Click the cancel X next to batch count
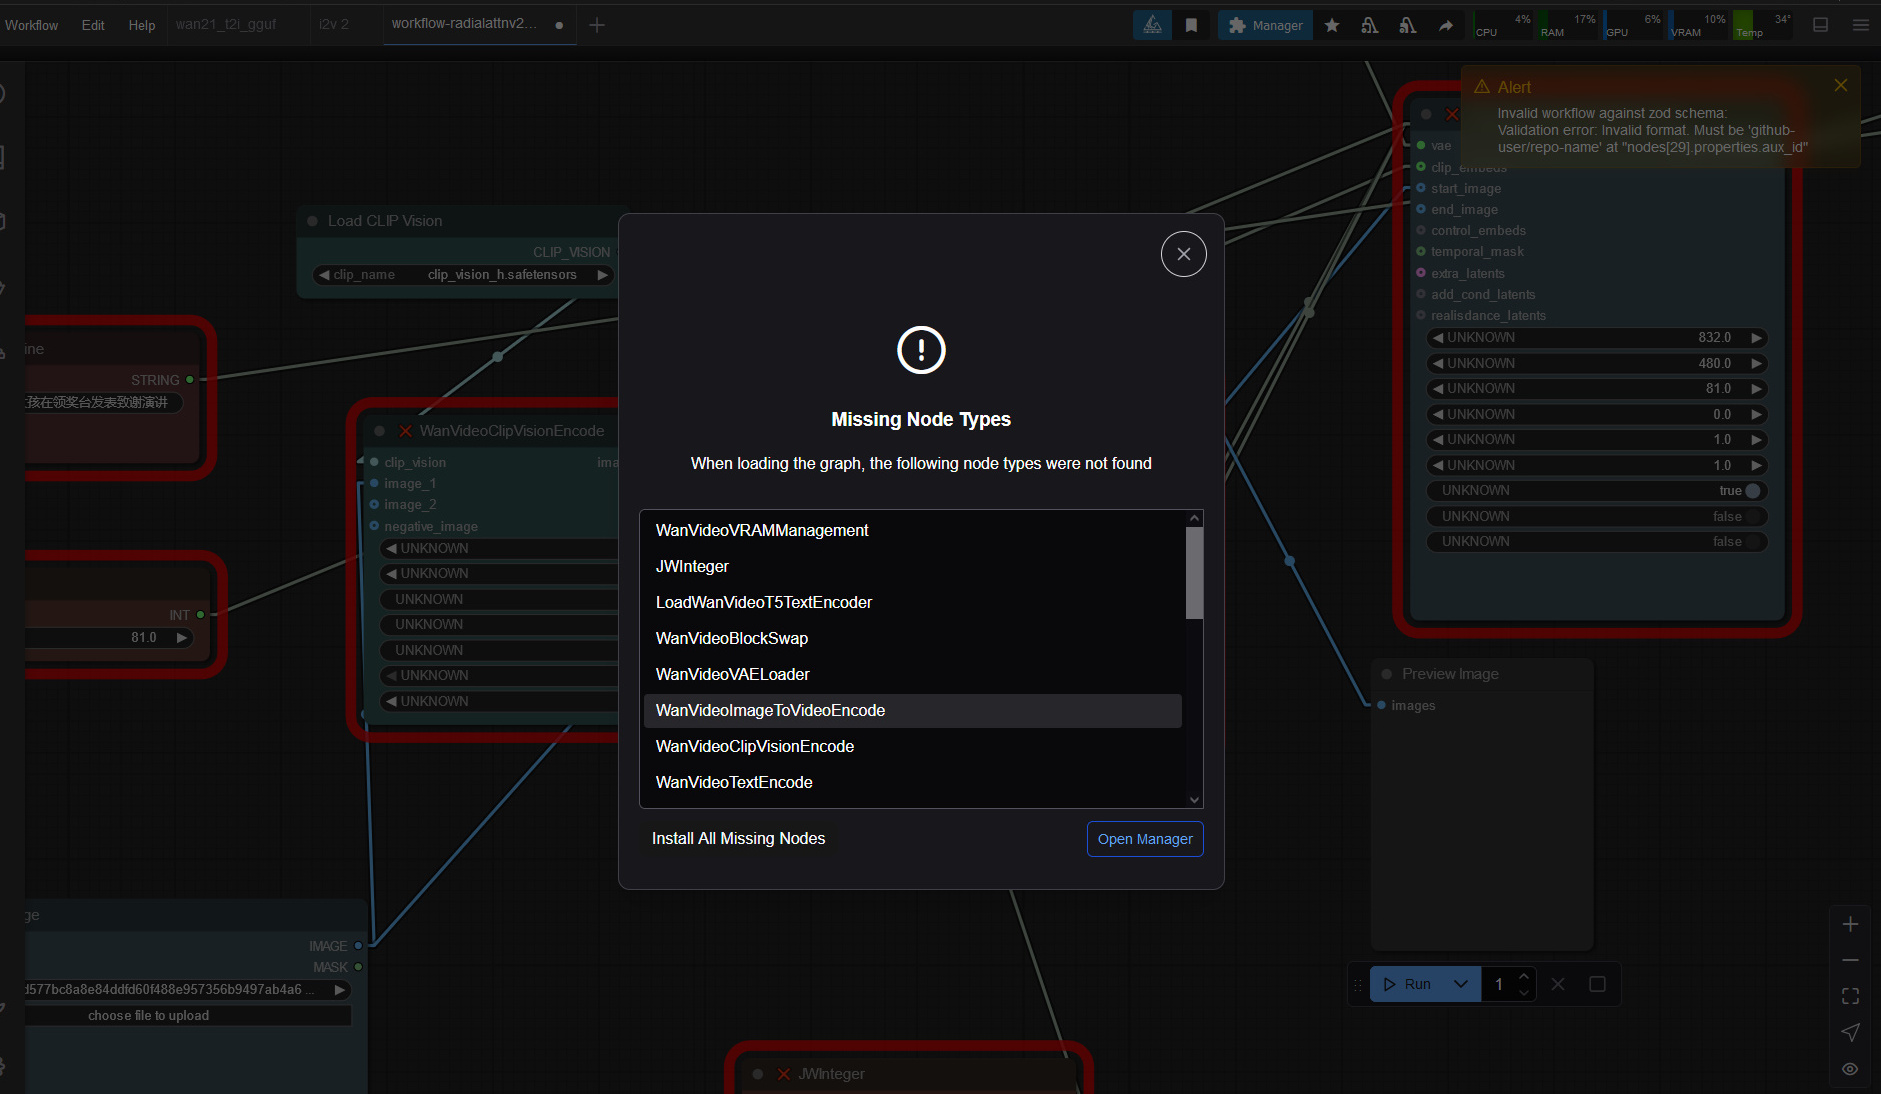This screenshot has height=1094, width=1881. (1558, 984)
